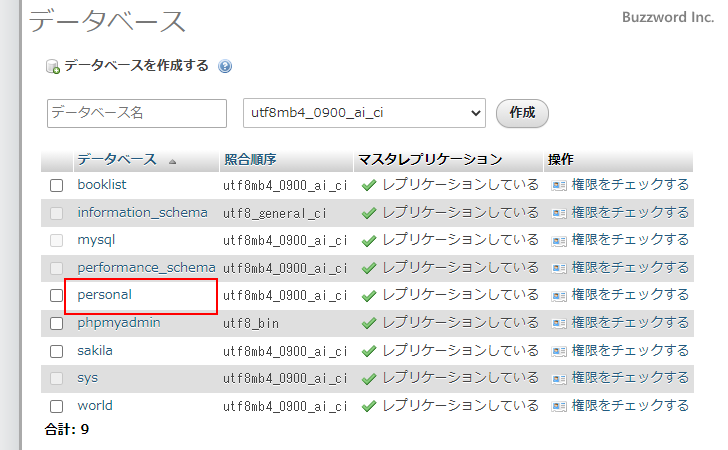
Task: Click the privileges icon in the personal row
Action: [x=559, y=296]
